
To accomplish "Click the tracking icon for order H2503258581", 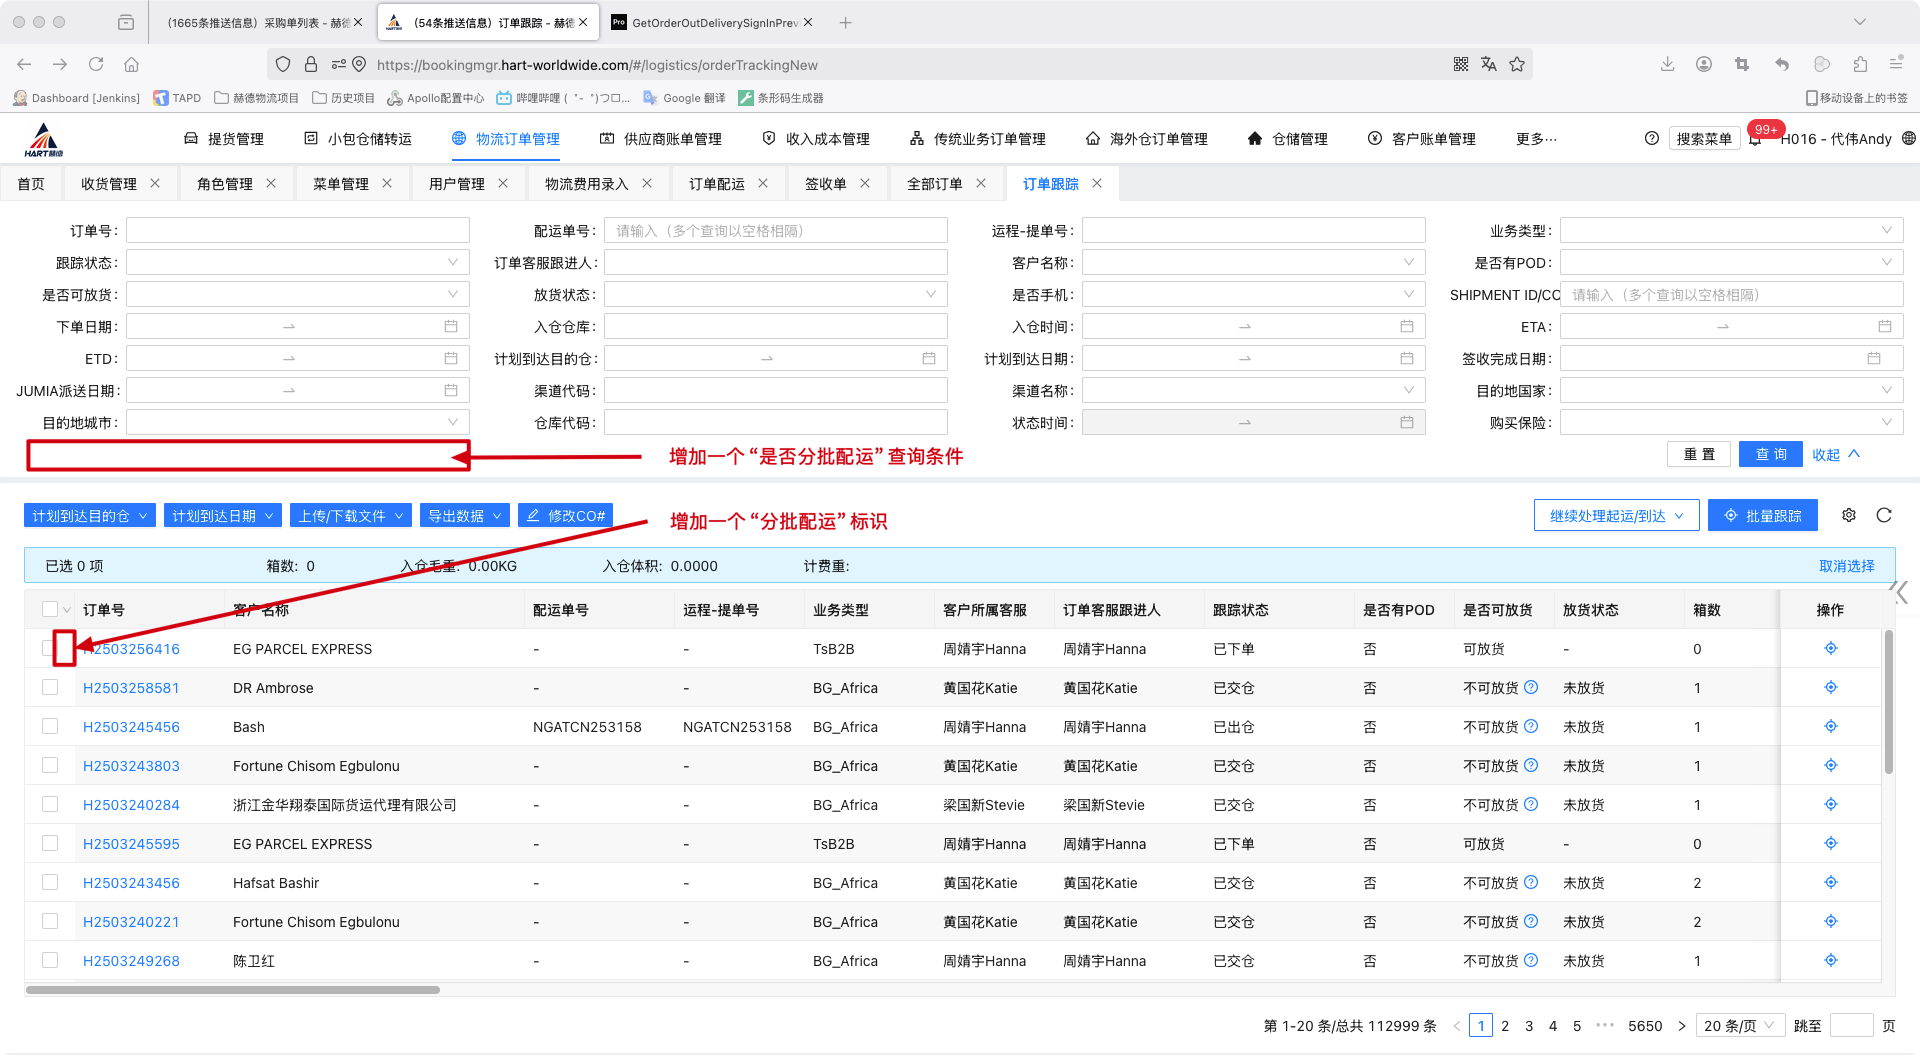I will click(1830, 687).
